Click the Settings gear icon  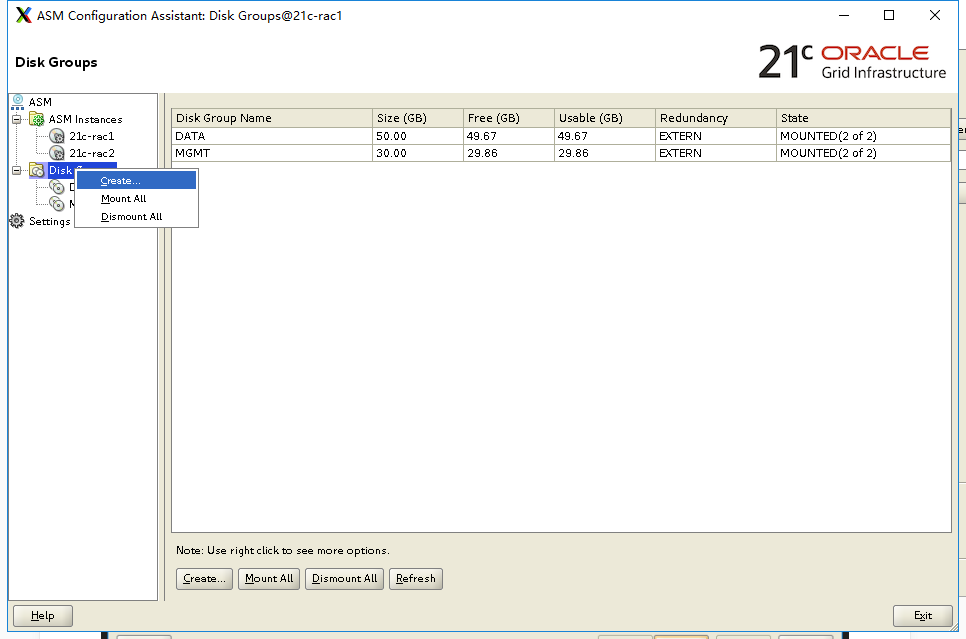(17, 221)
